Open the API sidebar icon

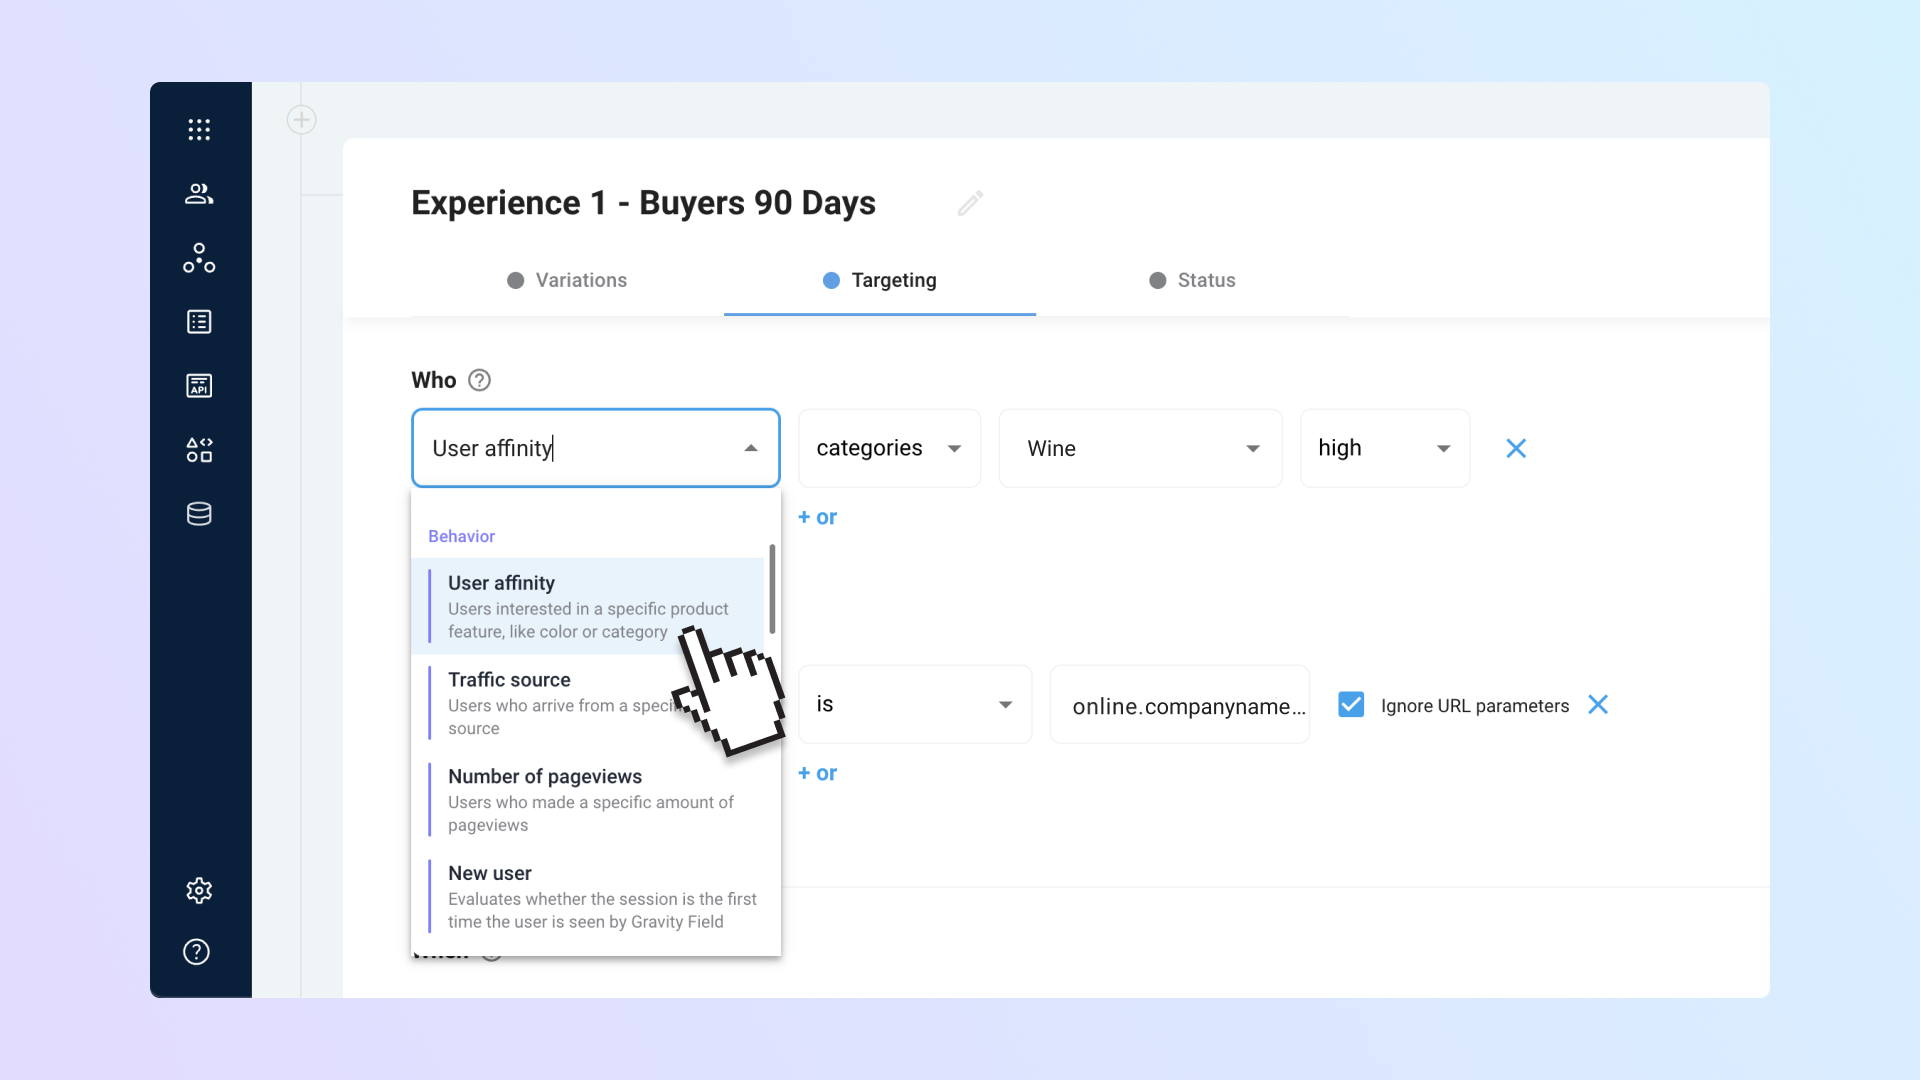coord(199,386)
